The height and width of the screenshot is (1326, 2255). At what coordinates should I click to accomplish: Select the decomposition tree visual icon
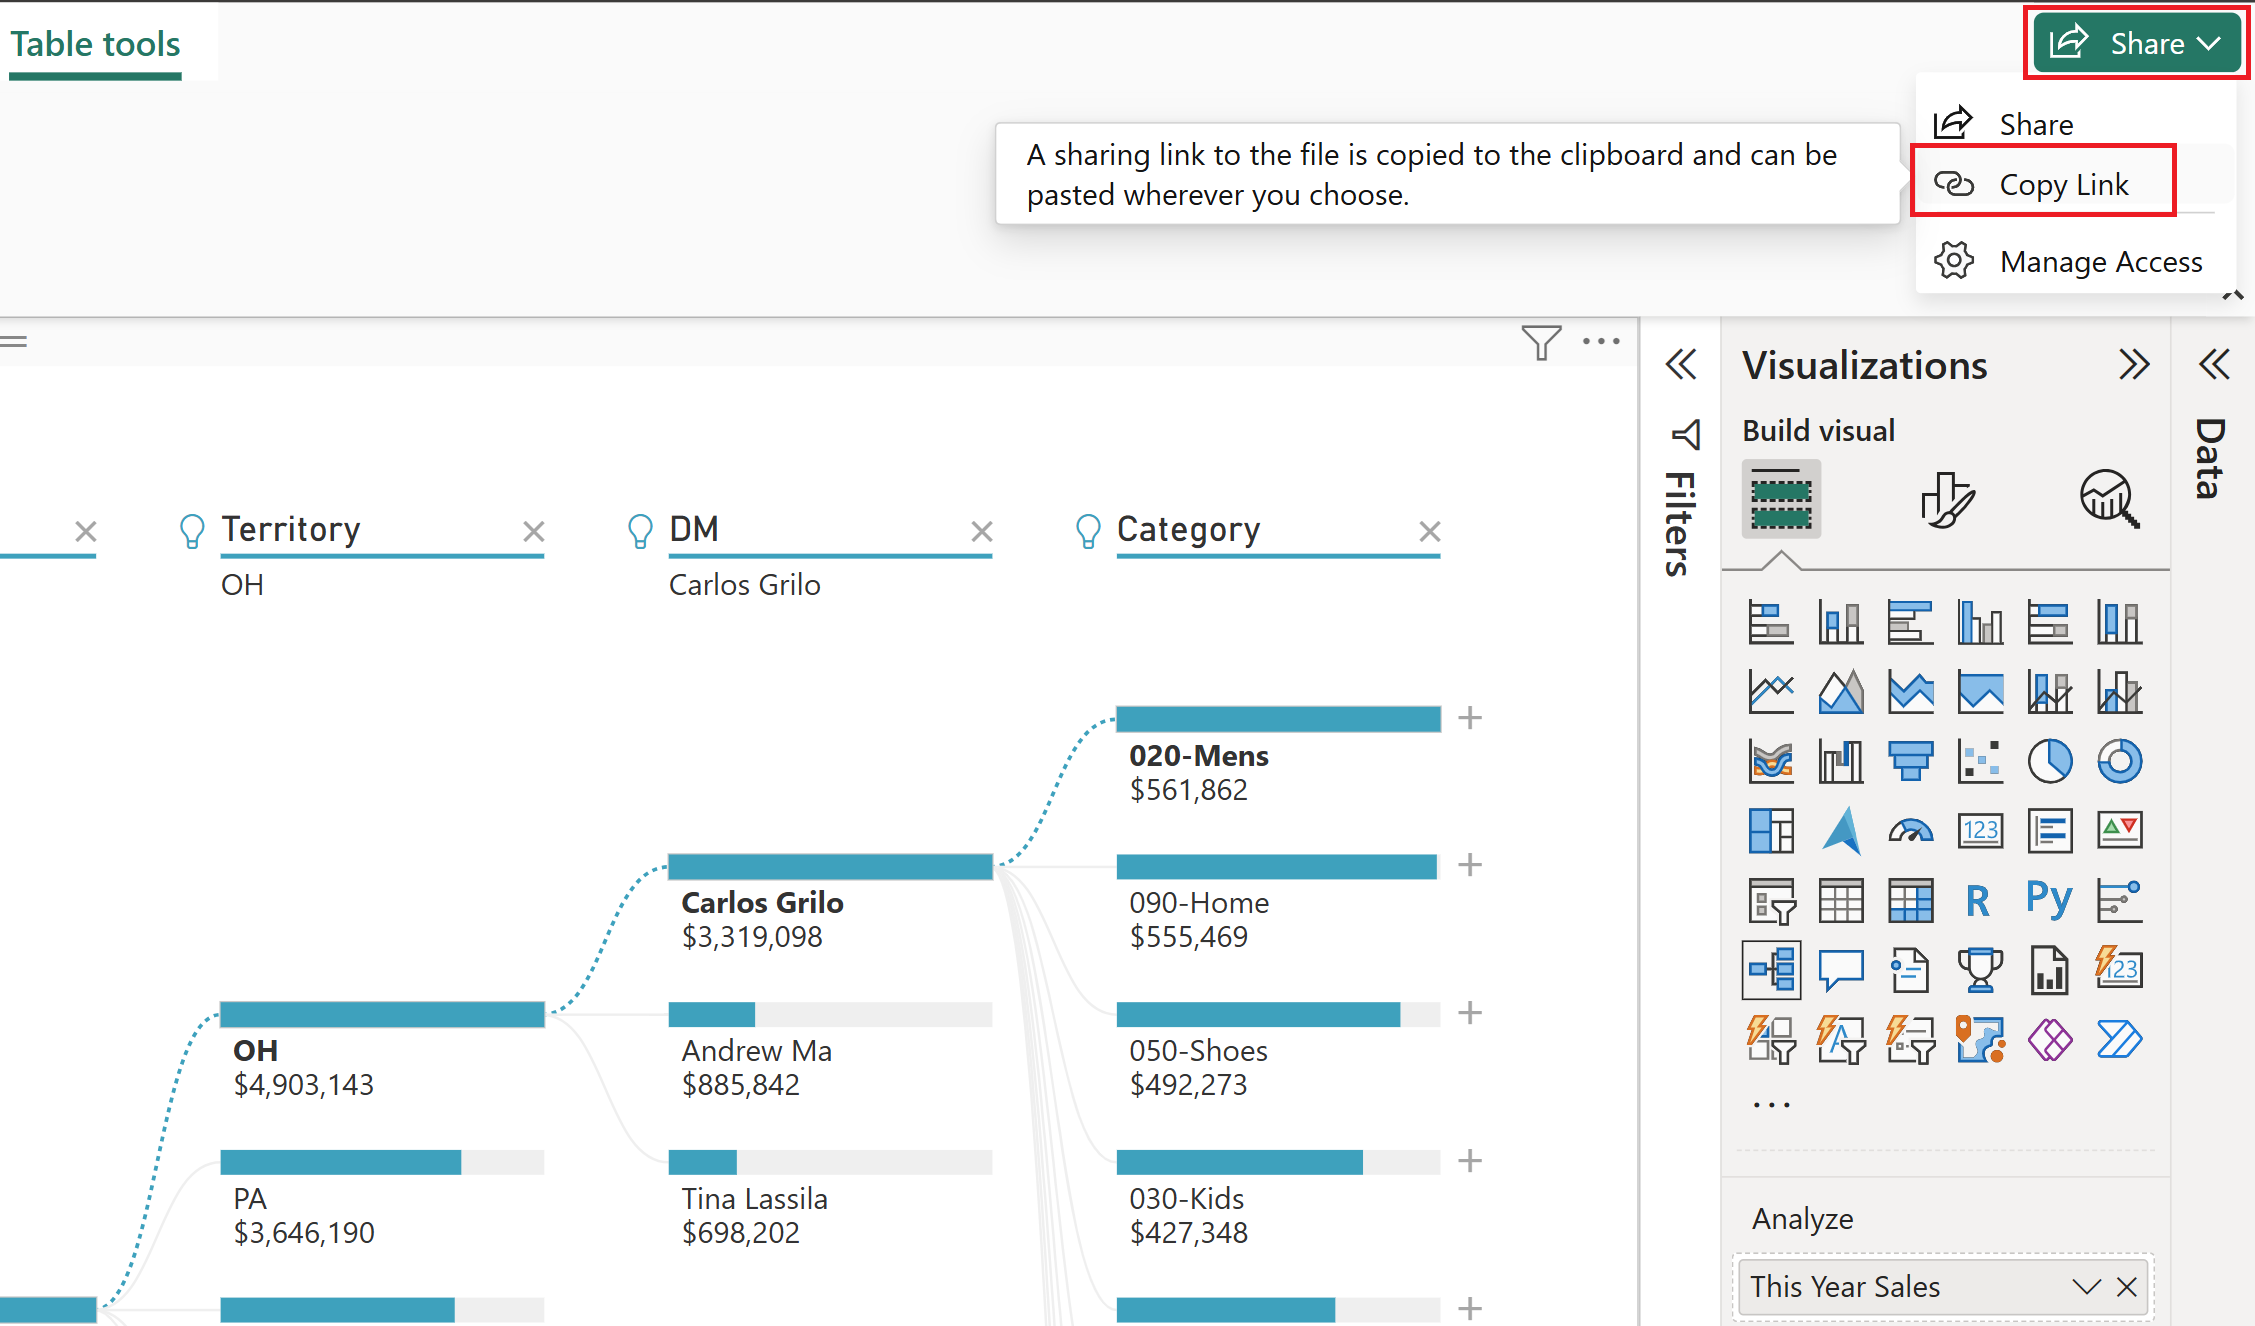pos(1771,969)
